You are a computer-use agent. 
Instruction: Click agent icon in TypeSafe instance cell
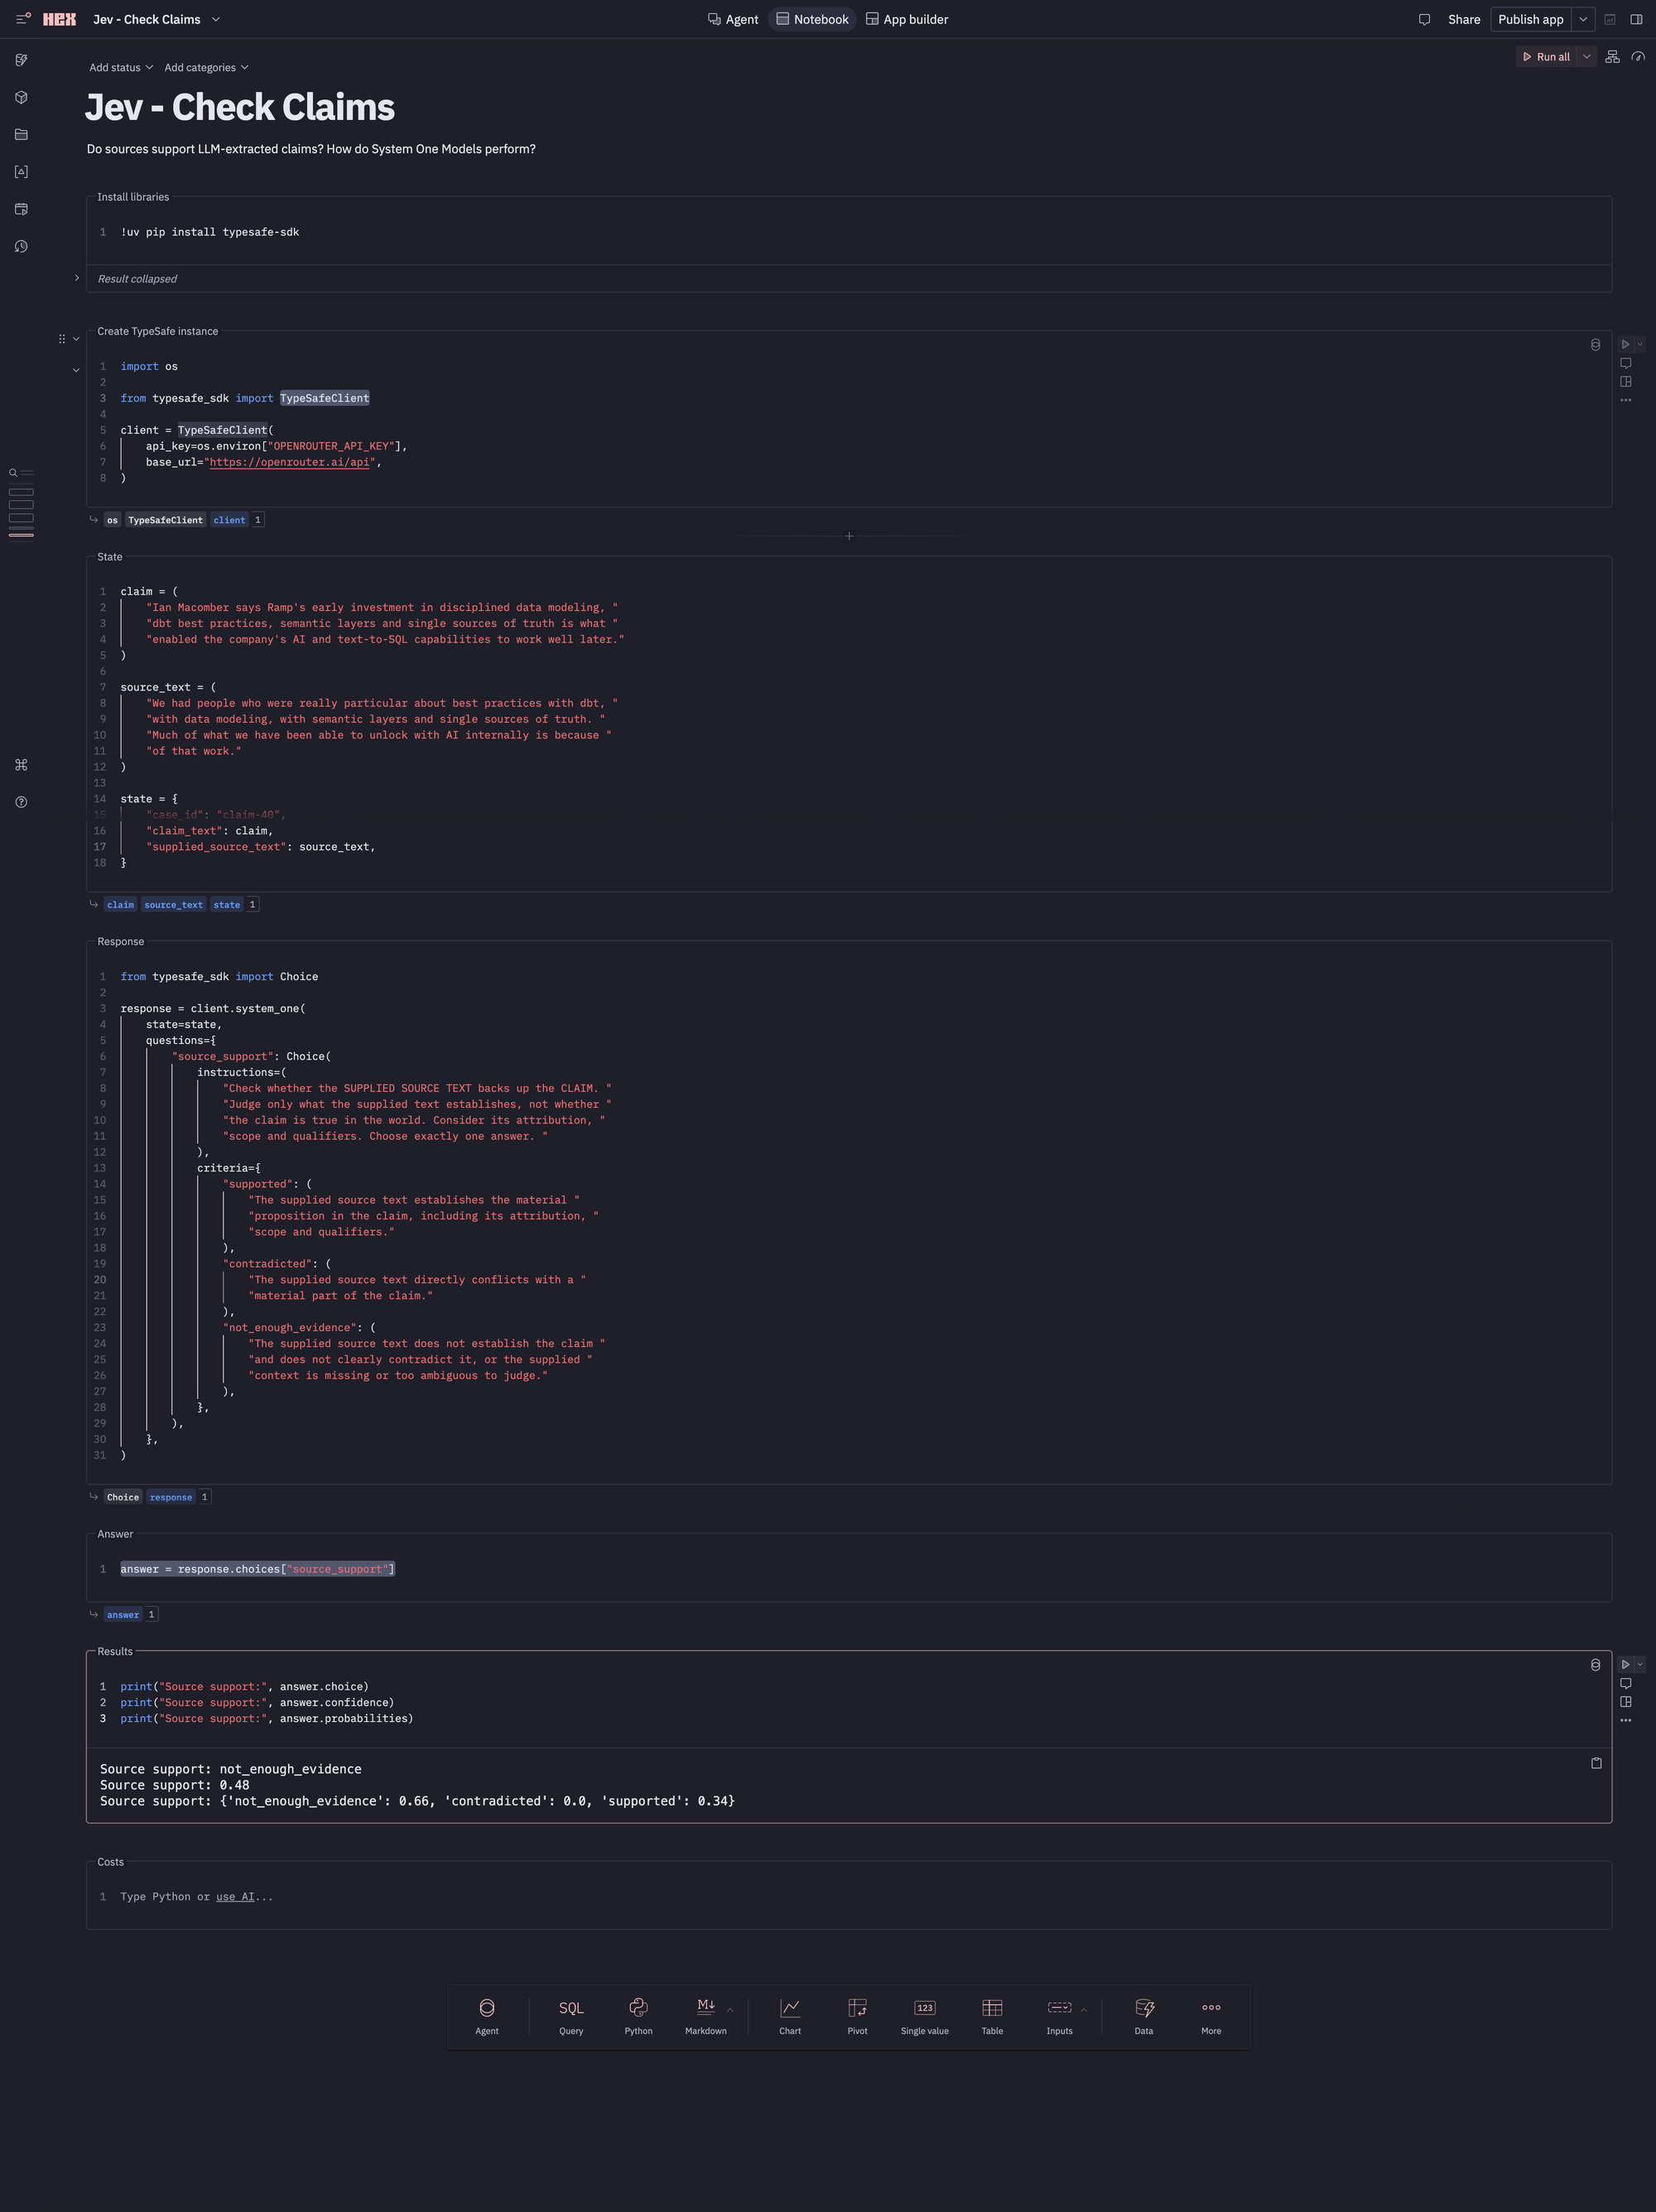[x=1595, y=345]
